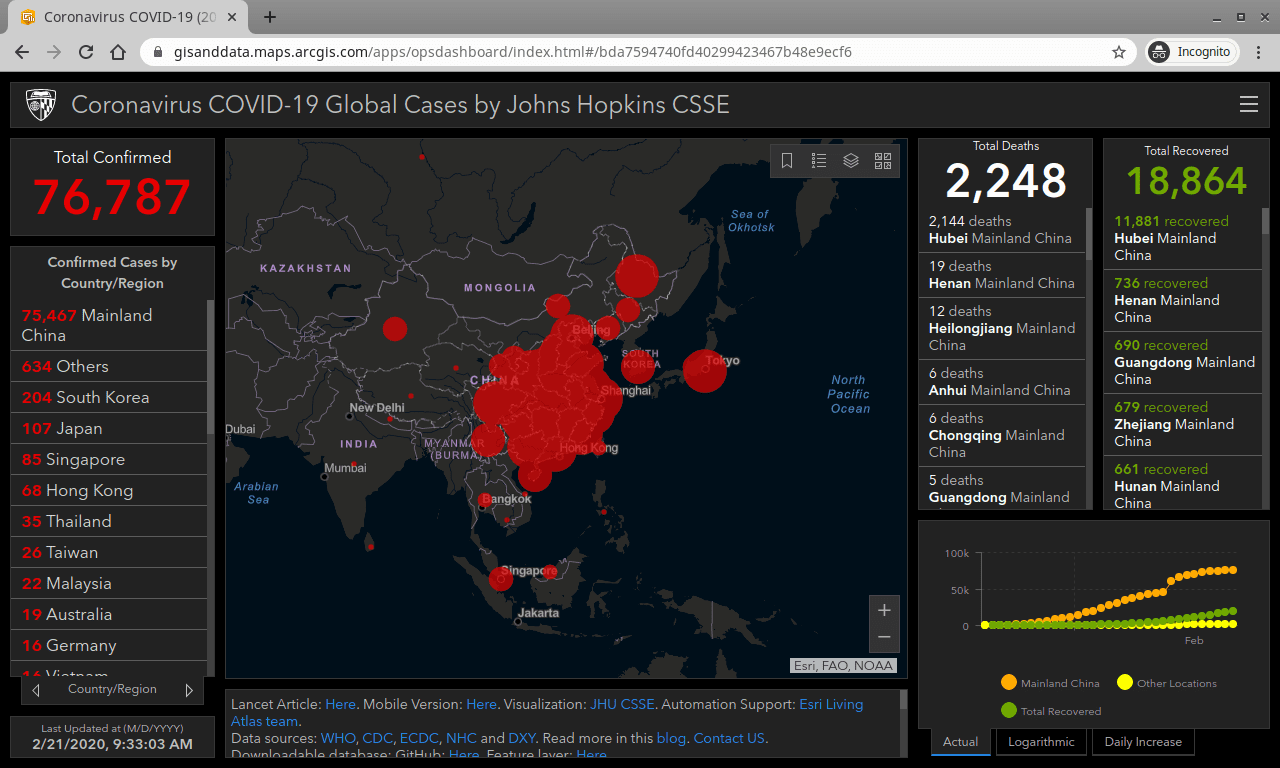This screenshot has height=768, width=1280.
Task: Select the 26 Taiwan row
Action: 109,552
